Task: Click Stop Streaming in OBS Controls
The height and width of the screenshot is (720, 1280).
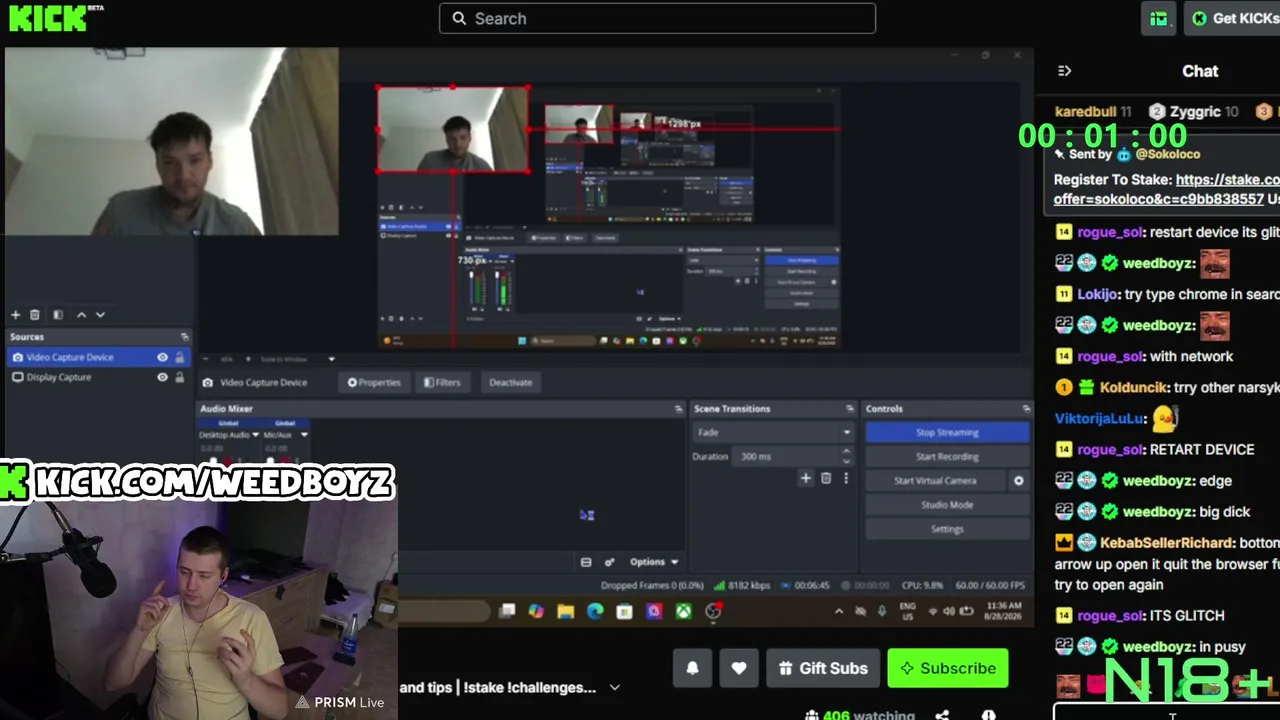Action: point(947,432)
